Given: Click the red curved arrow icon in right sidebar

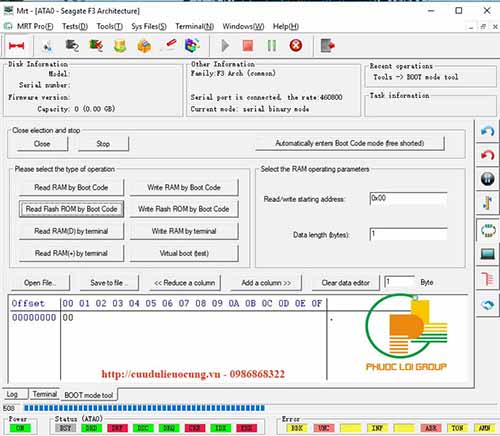Looking at the screenshot, I should click(x=487, y=155).
